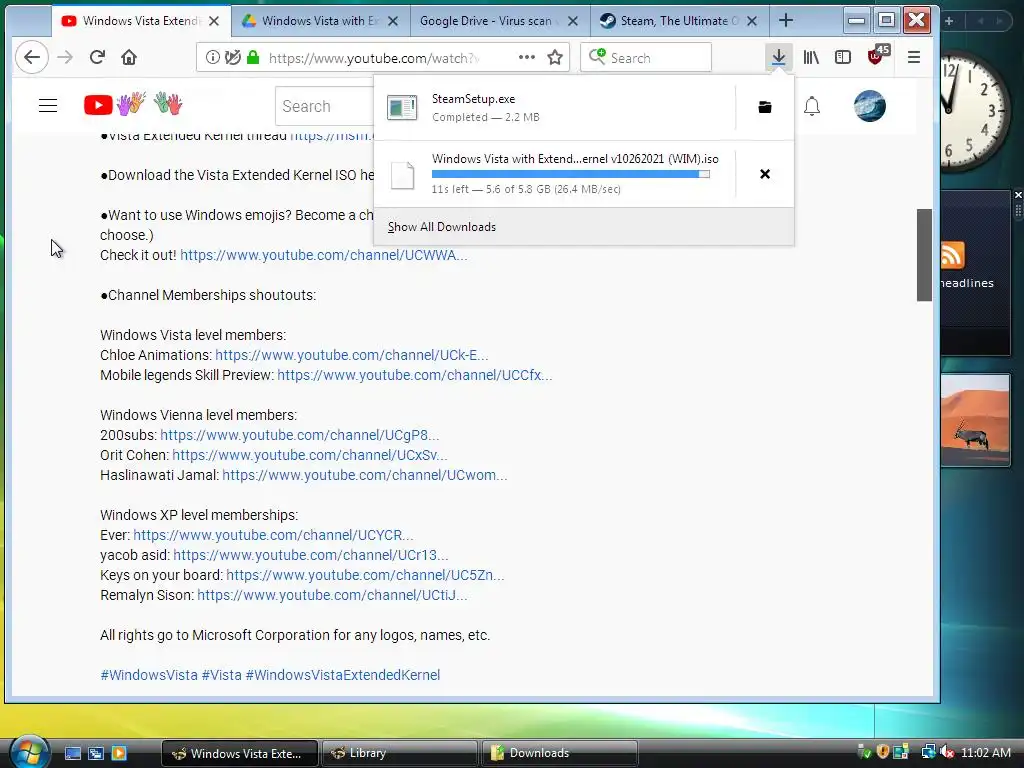Click the green padlock connection icon
Viewport: 1024px width, 768px height.
(253, 57)
